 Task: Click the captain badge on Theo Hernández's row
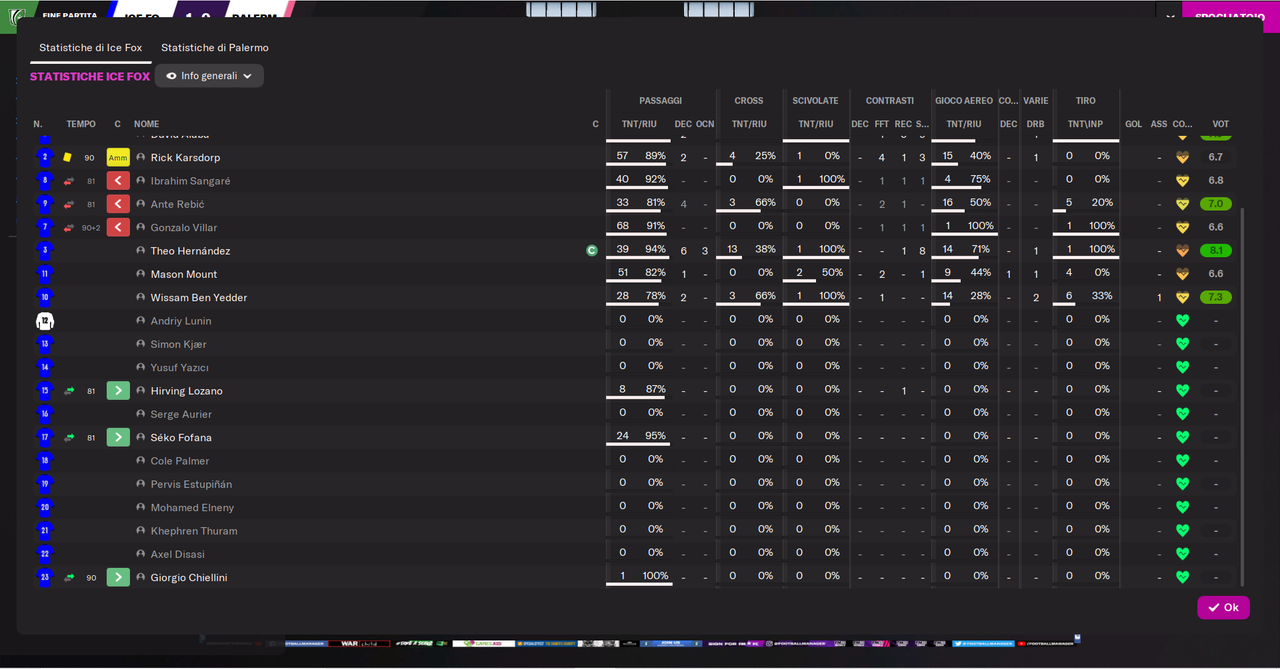point(592,251)
